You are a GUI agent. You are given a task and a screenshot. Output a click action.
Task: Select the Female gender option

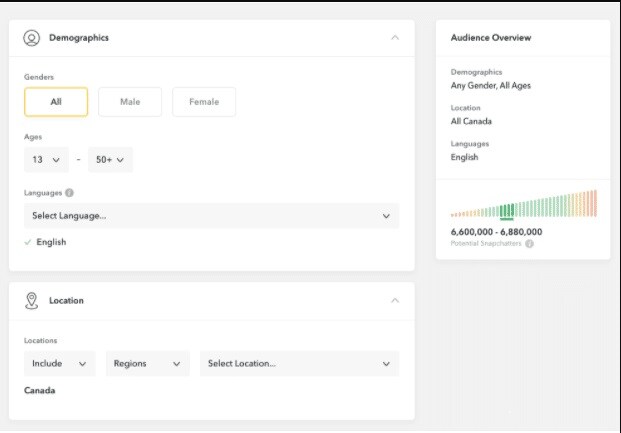tap(204, 102)
